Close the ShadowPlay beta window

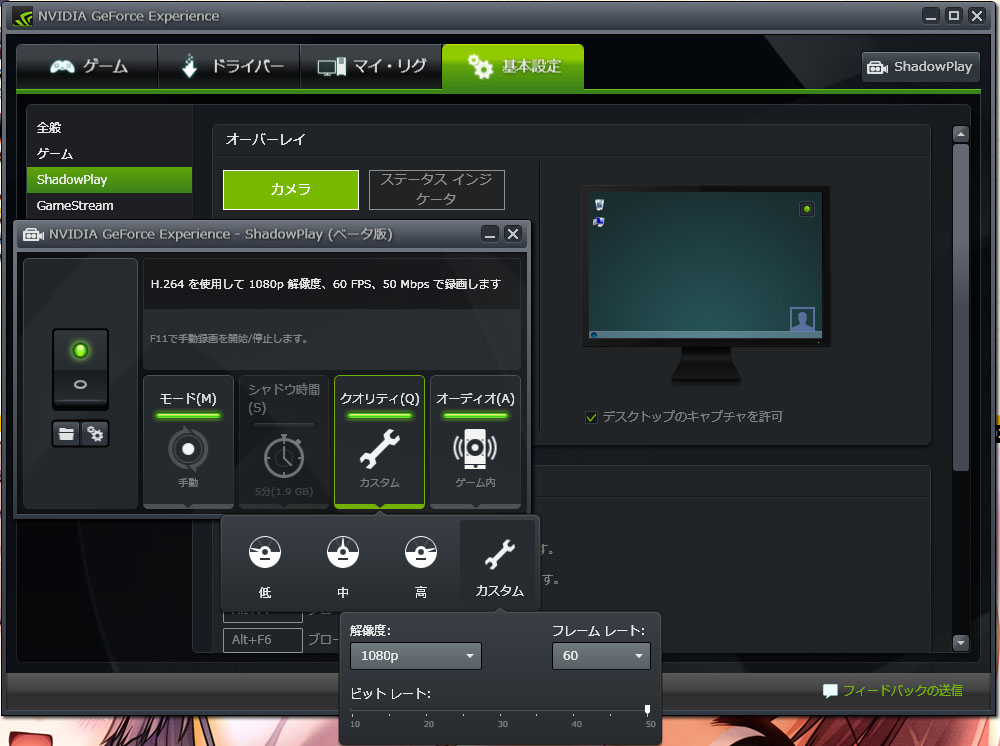point(513,234)
